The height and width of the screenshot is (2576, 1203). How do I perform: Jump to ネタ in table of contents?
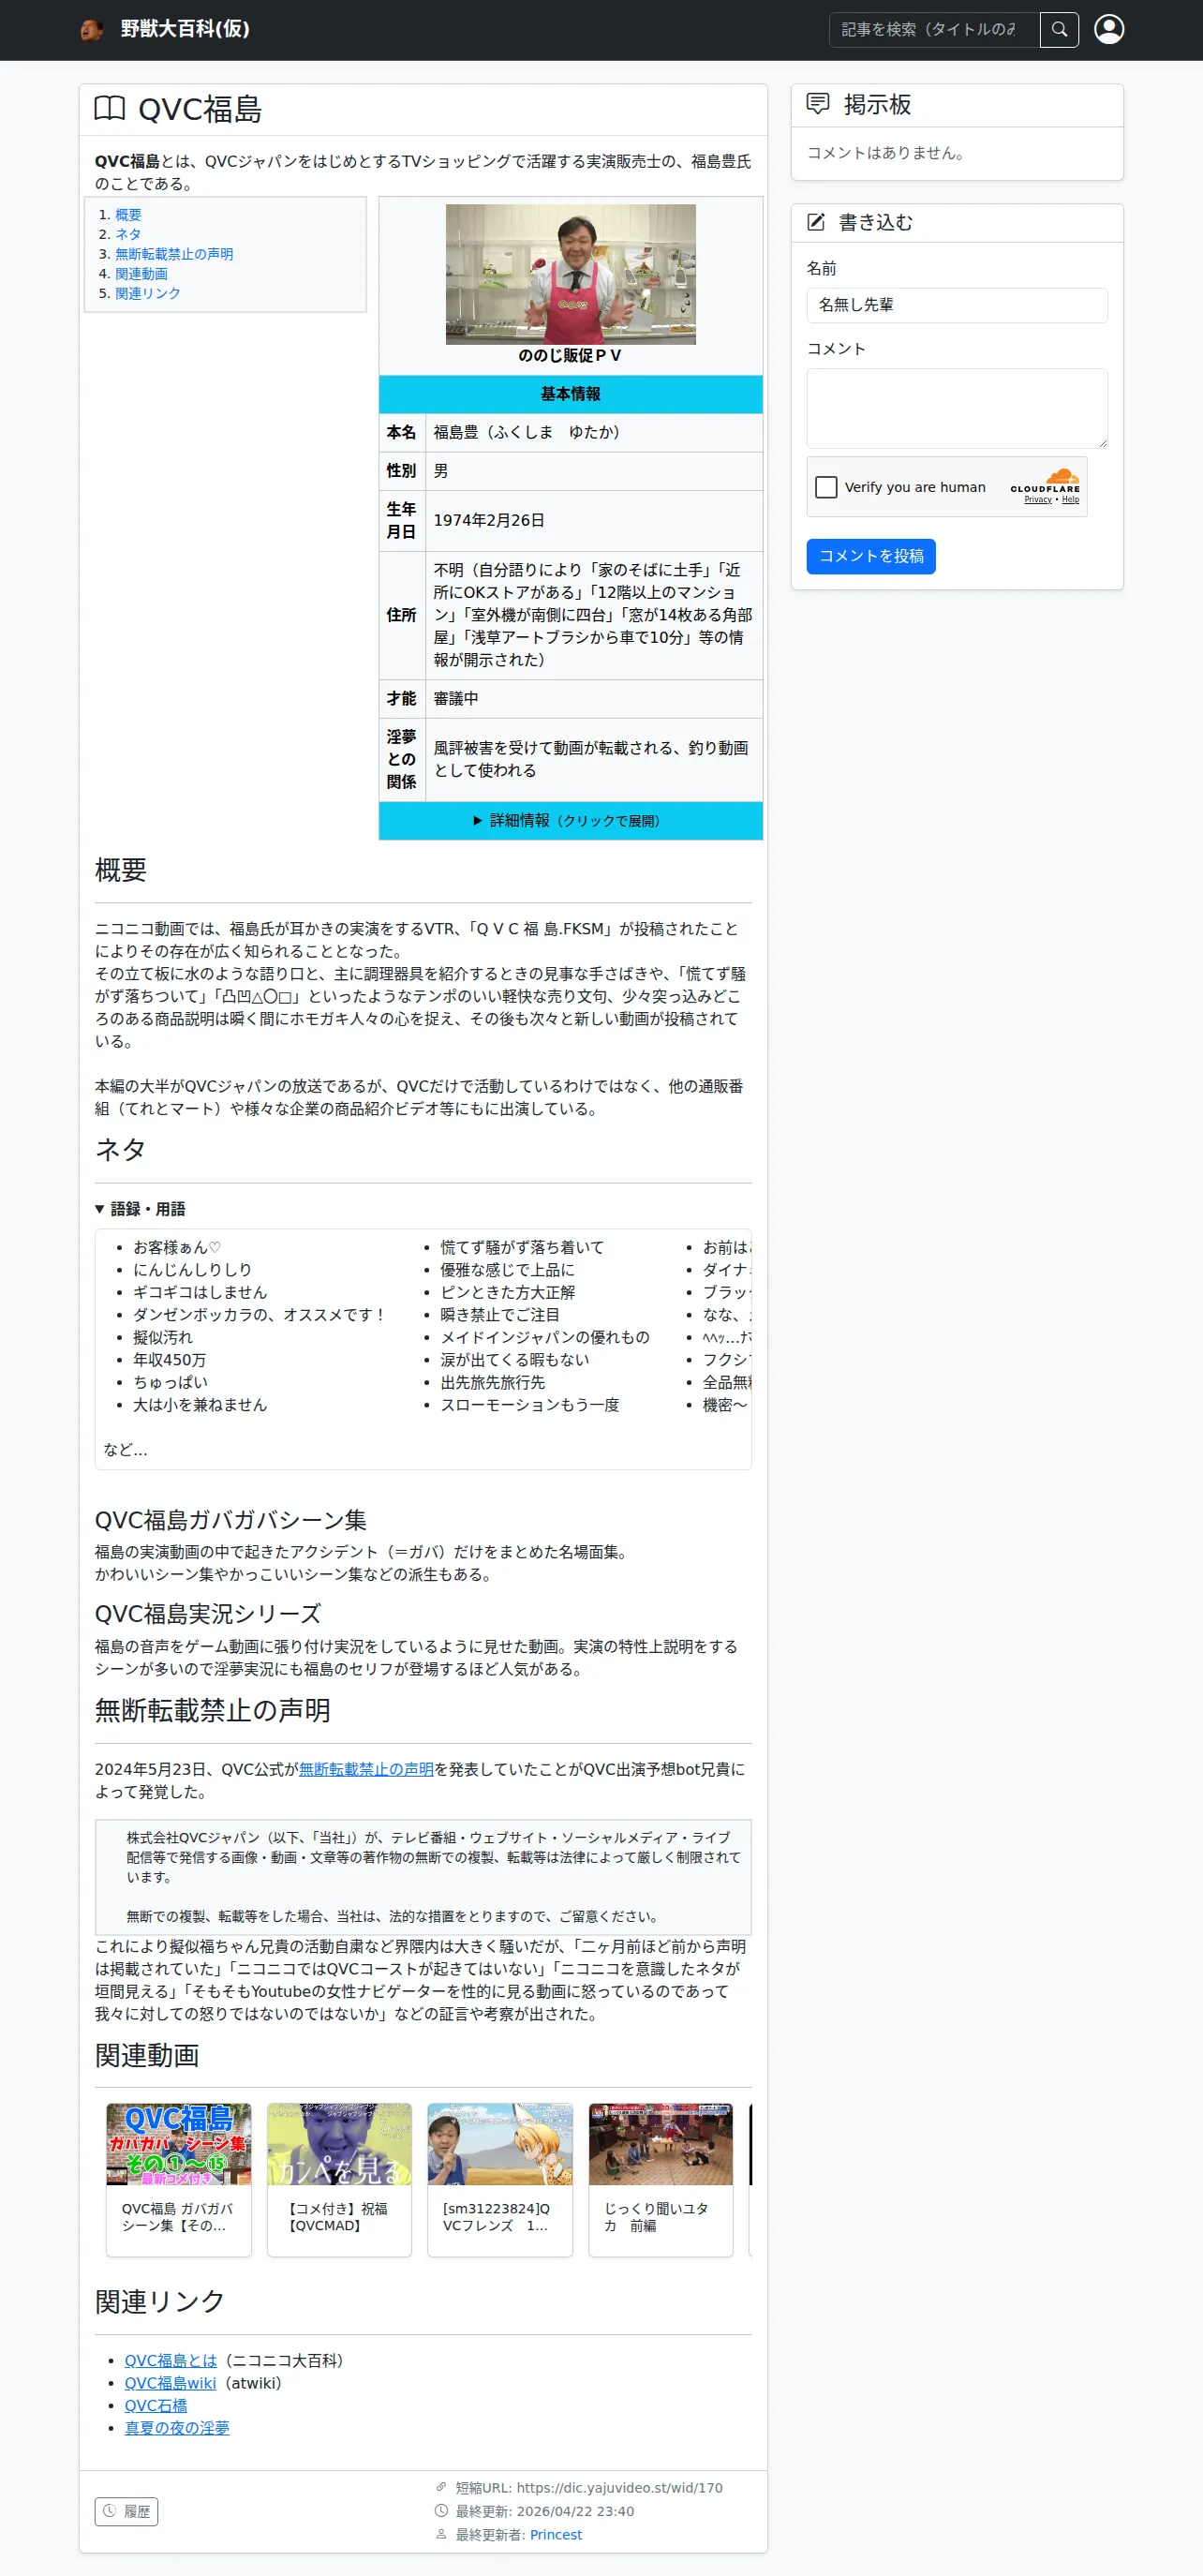tap(128, 234)
